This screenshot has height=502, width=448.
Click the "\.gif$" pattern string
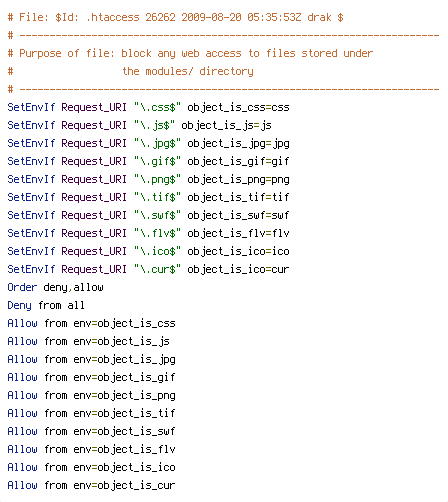pos(157,162)
